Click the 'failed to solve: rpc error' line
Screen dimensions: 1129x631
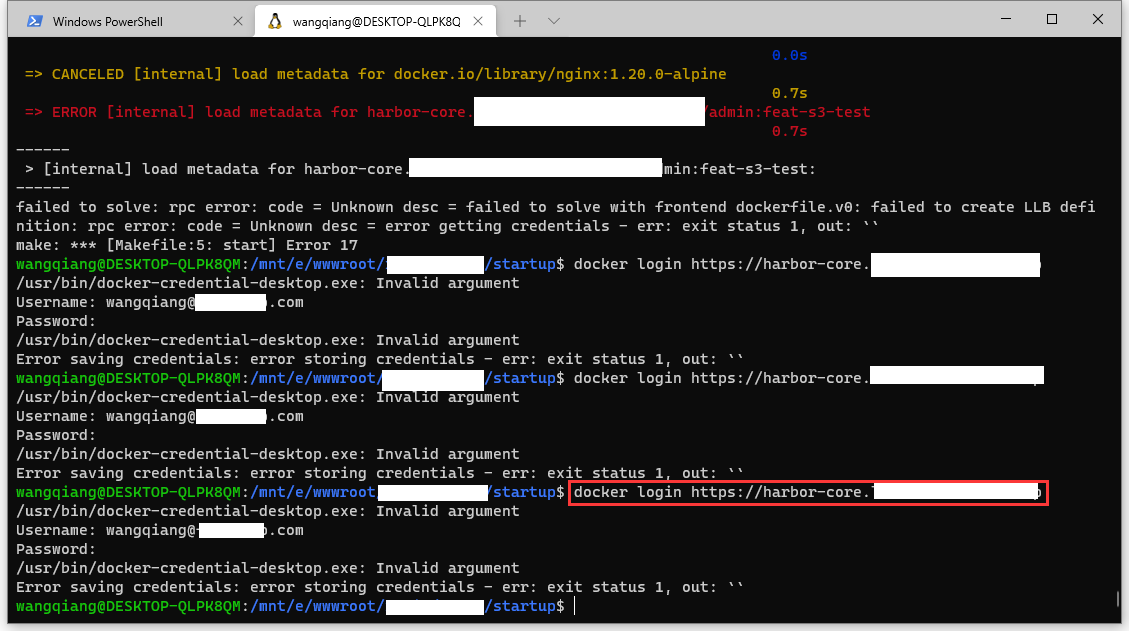coord(555,207)
